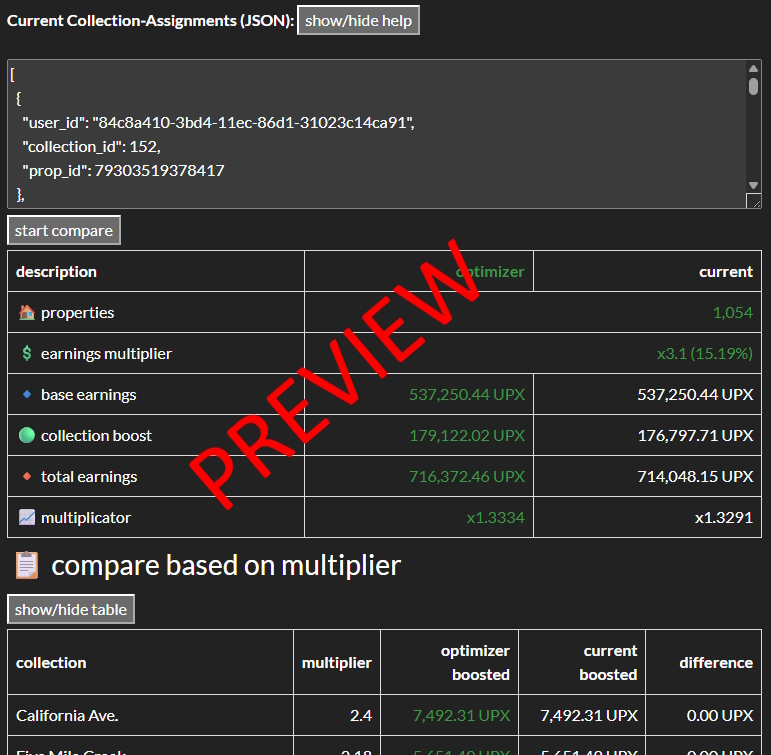Click the difference column header

tap(715, 663)
